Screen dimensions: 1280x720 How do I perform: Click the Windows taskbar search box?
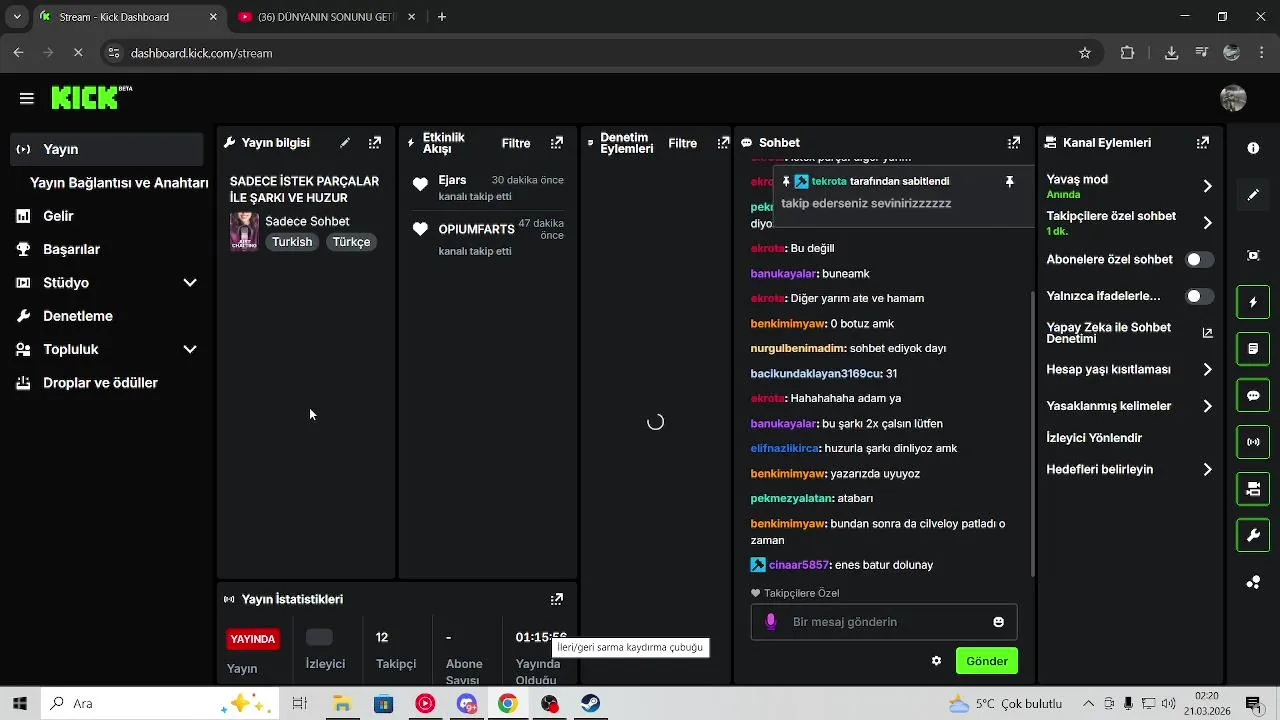coord(160,704)
